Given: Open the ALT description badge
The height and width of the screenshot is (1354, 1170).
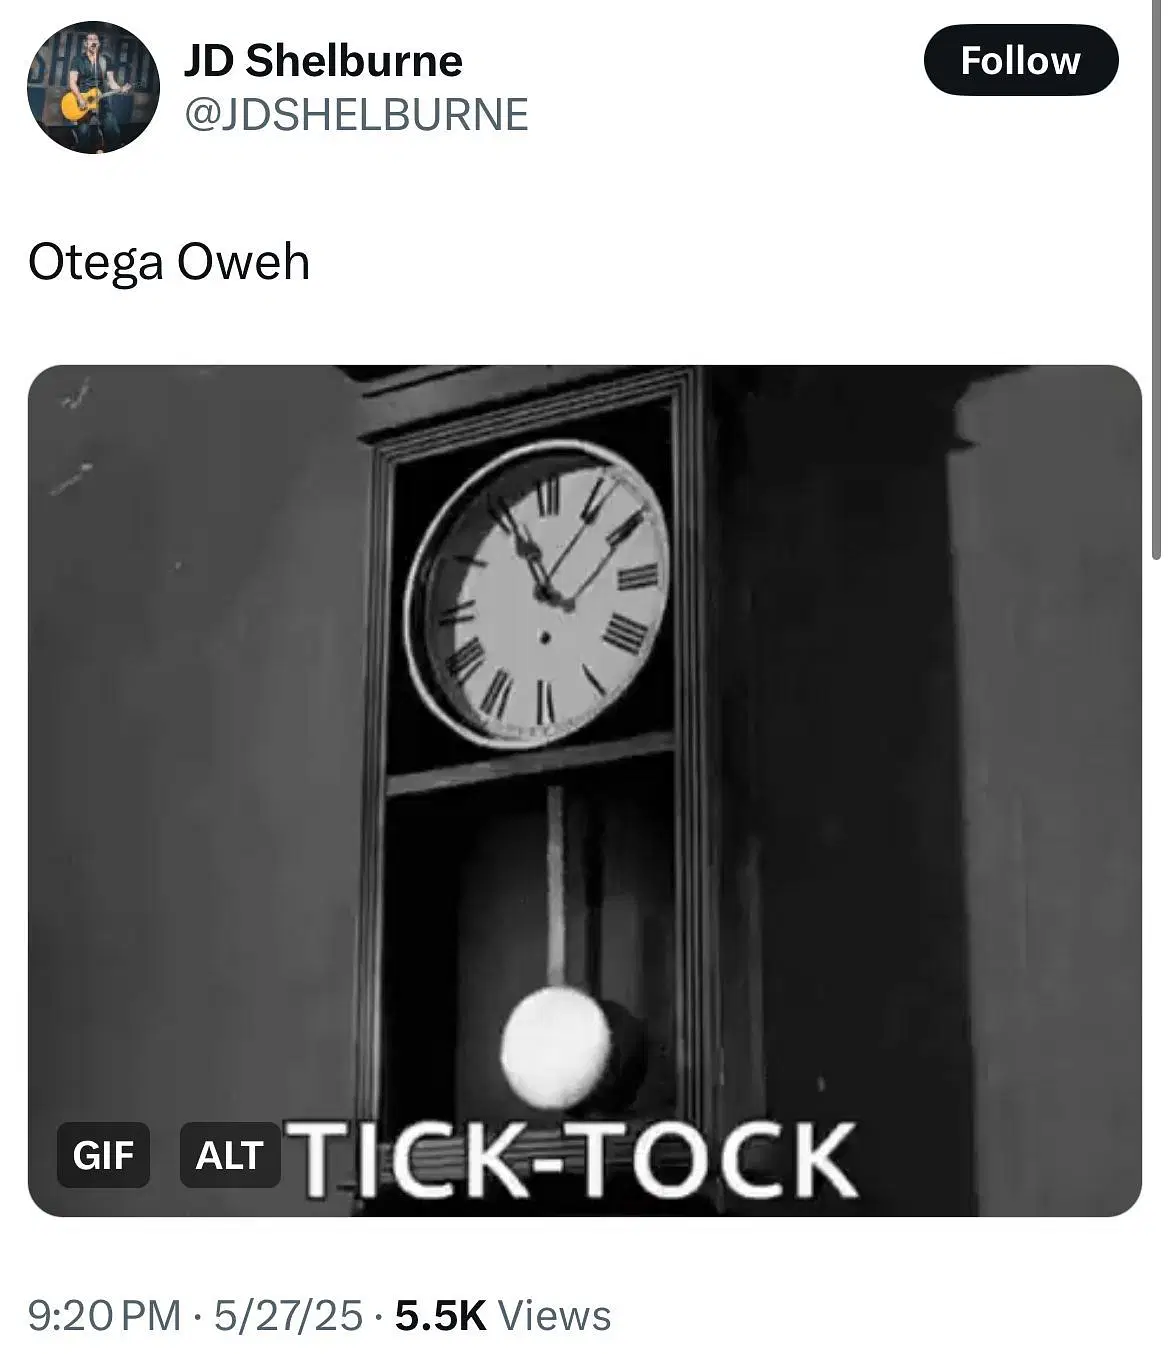Looking at the screenshot, I should point(230,1155).
